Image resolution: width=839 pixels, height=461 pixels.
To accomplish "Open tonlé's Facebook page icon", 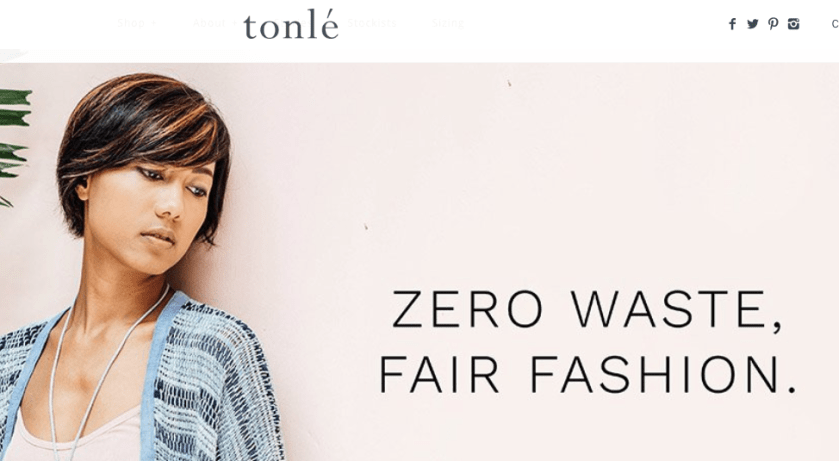I will (x=732, y=24).
